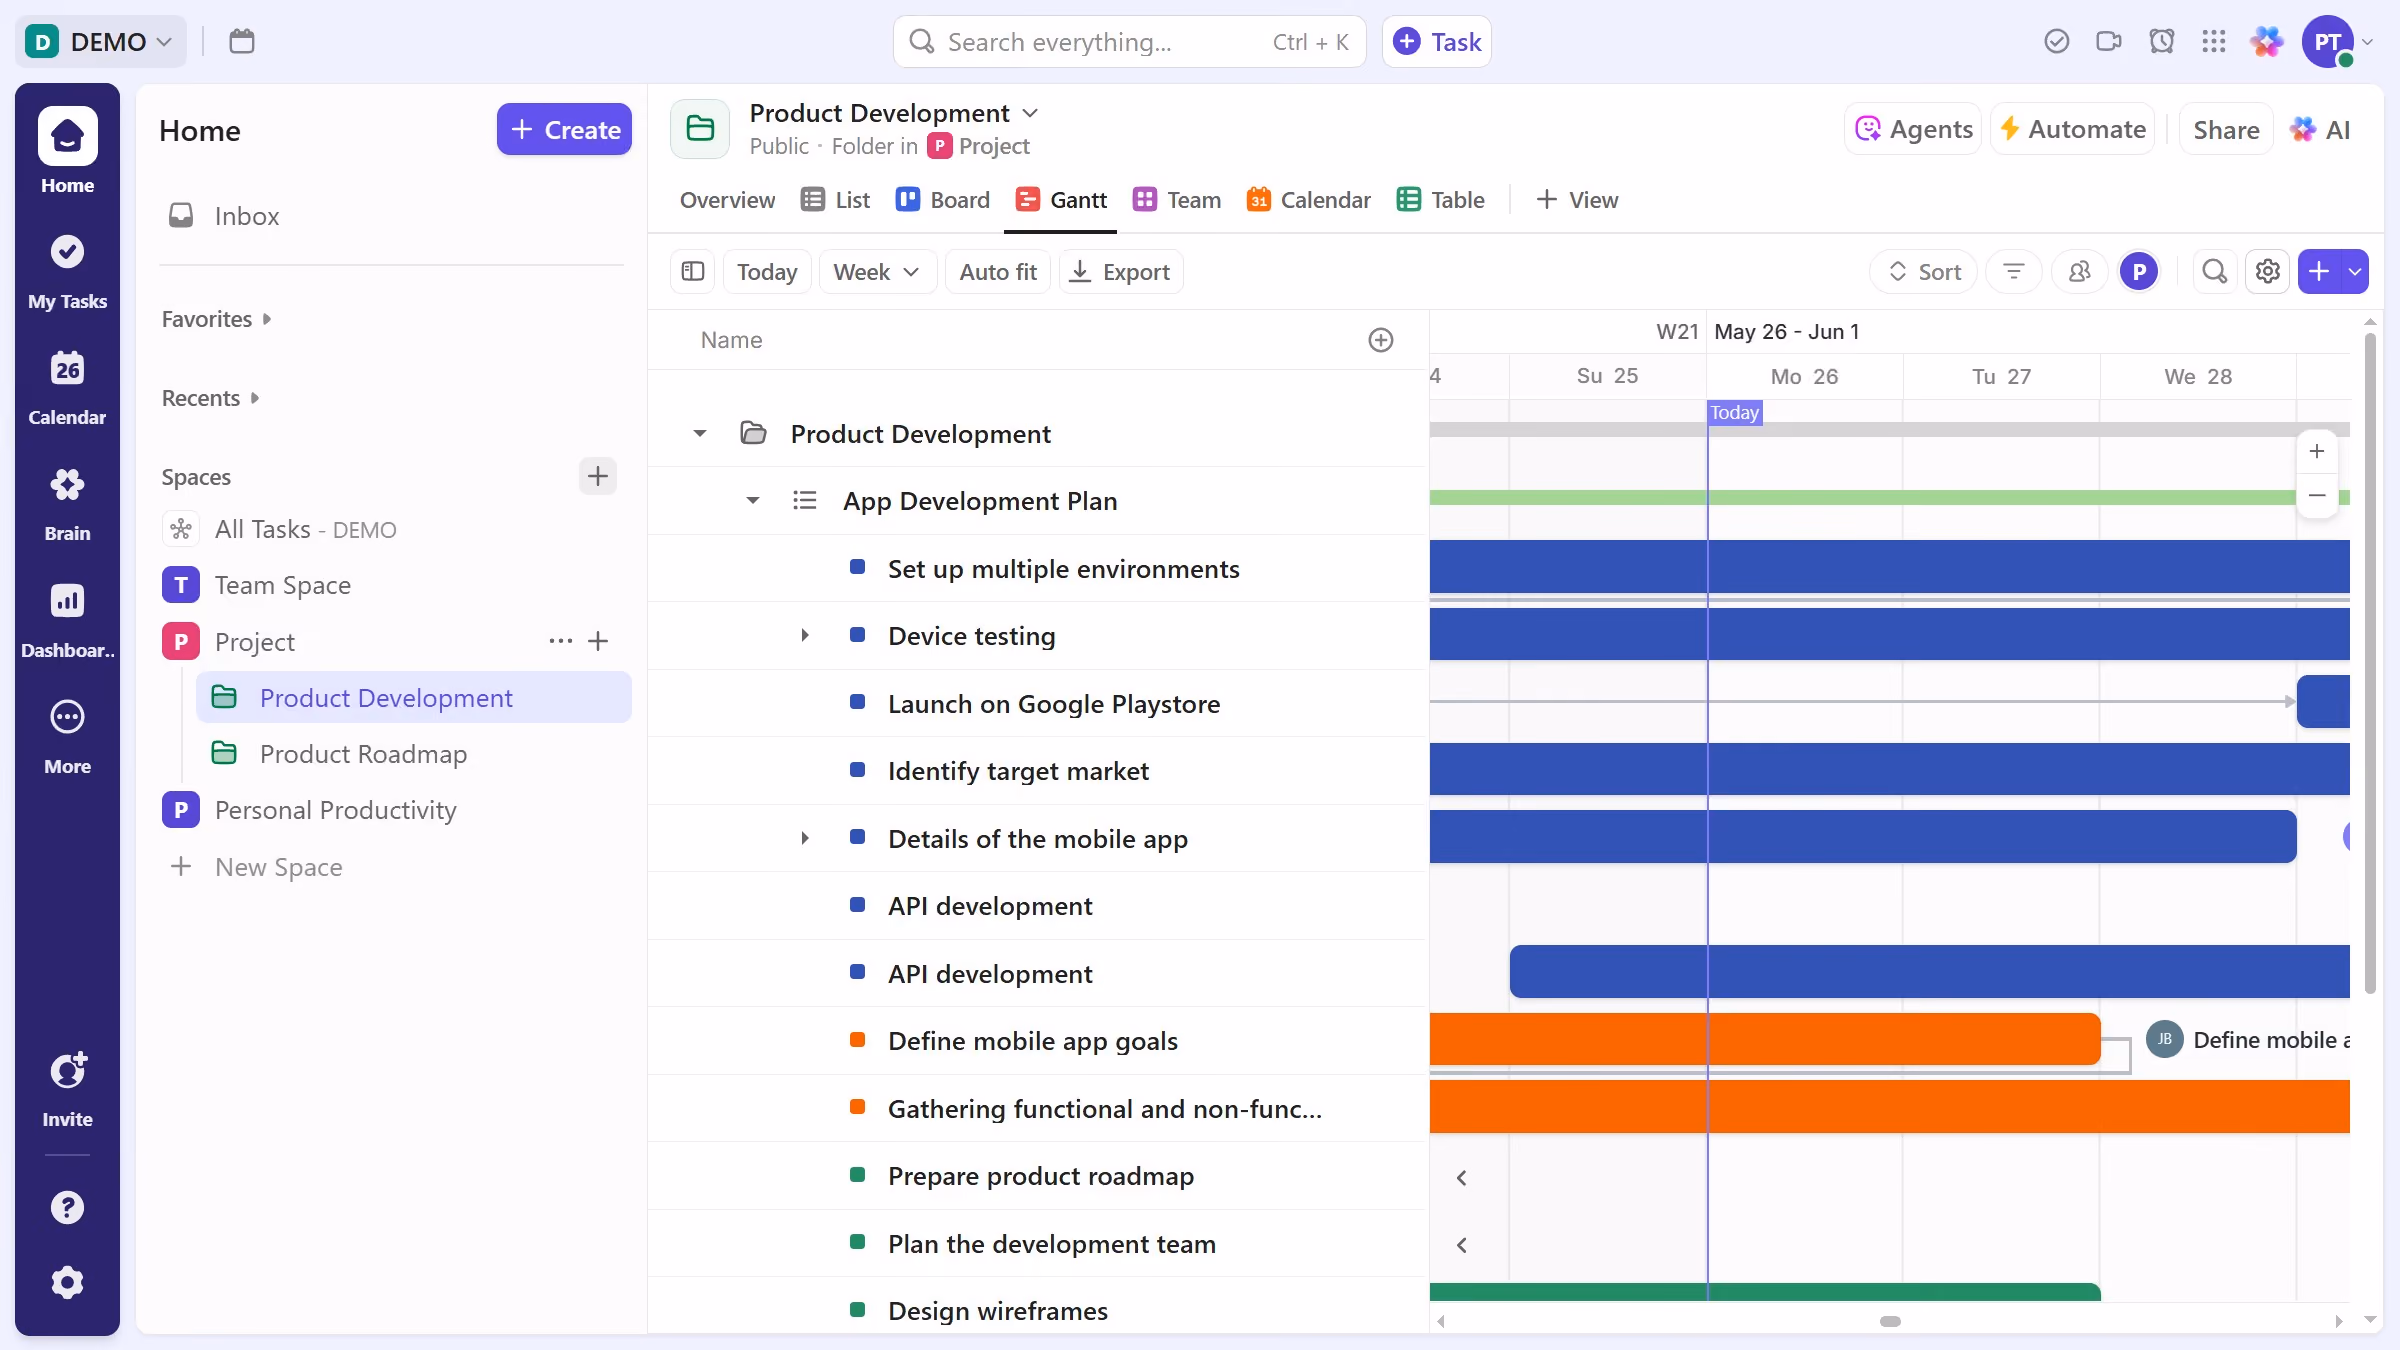
Task: Click the colorful AI flower icon in top bar
Action: (2267, 41)
